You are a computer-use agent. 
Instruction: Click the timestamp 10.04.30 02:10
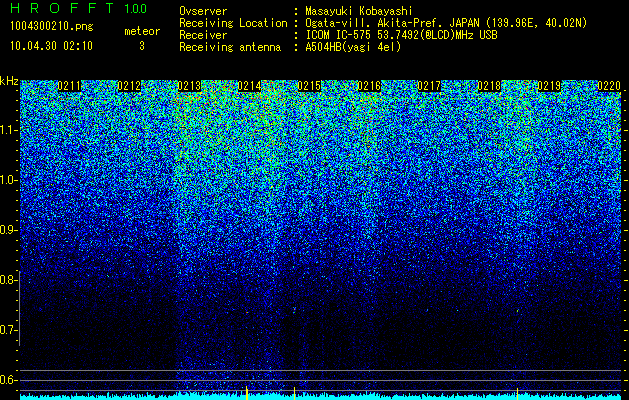(x=51, y=46)
